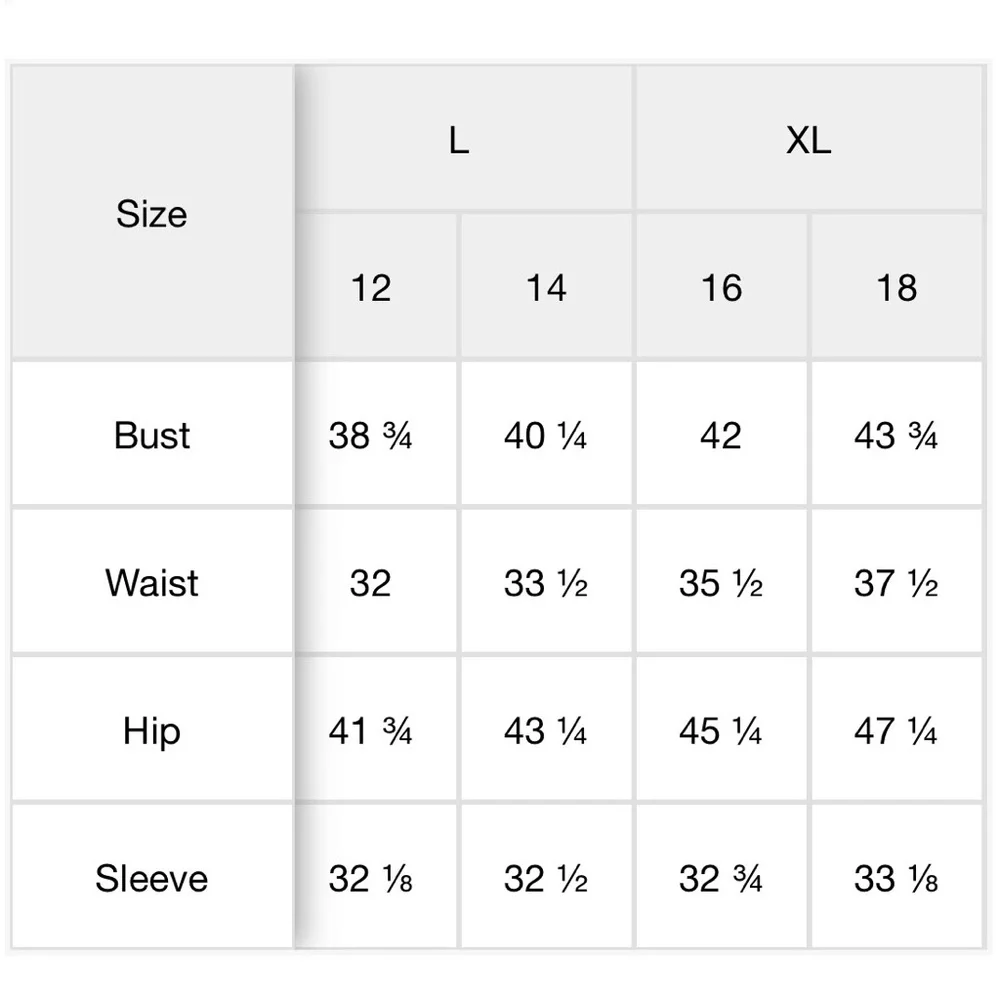Click the Bust row label

coord(152,434)
